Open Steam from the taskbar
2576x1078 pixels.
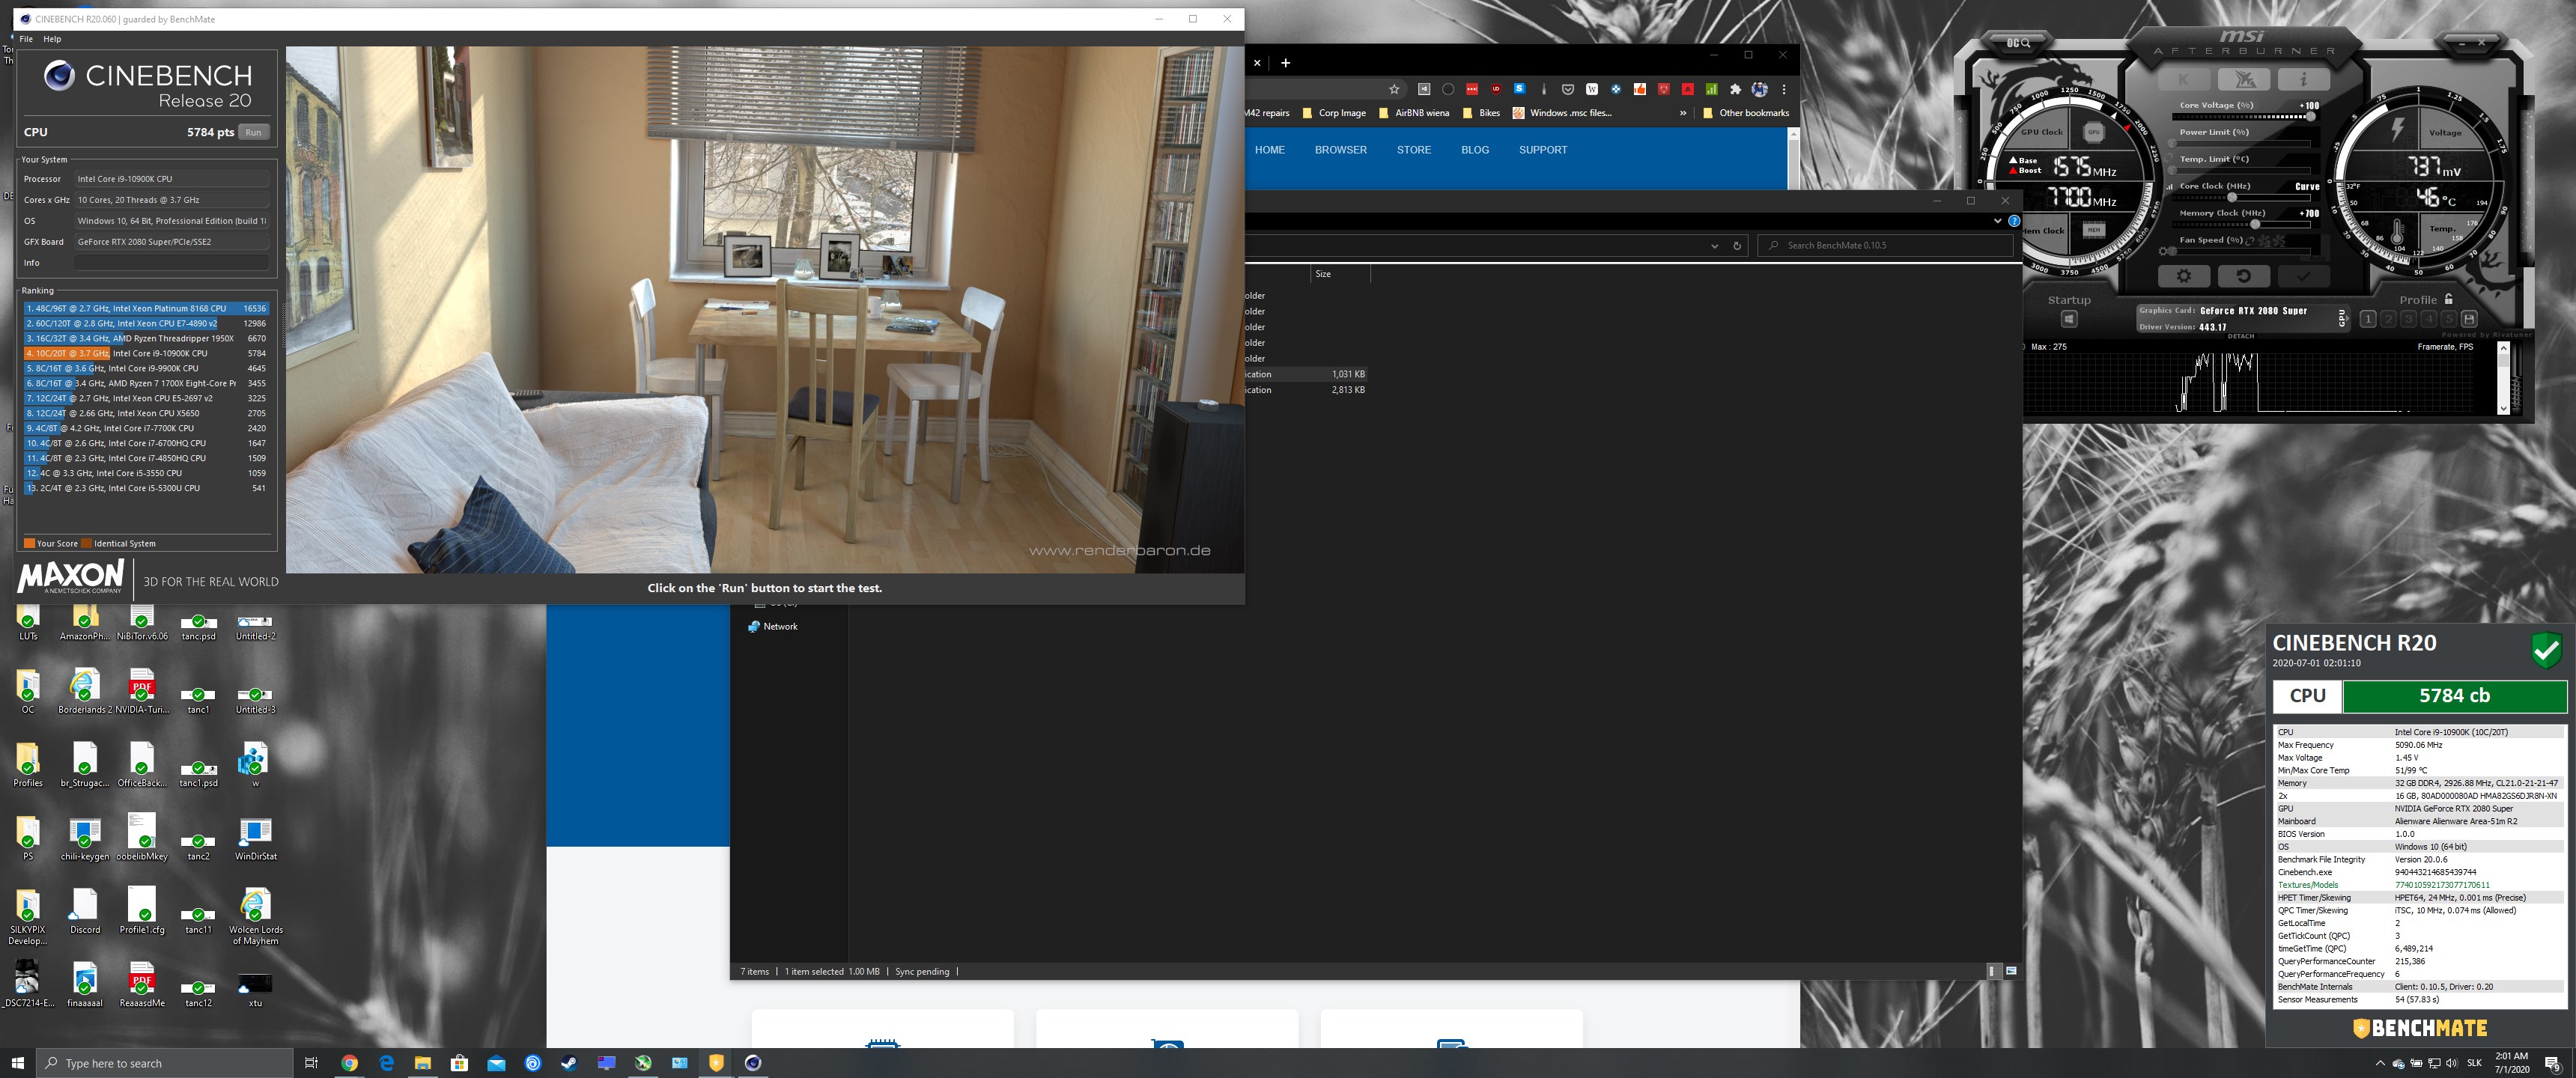pyautogui.click(x=569, y=1063)
